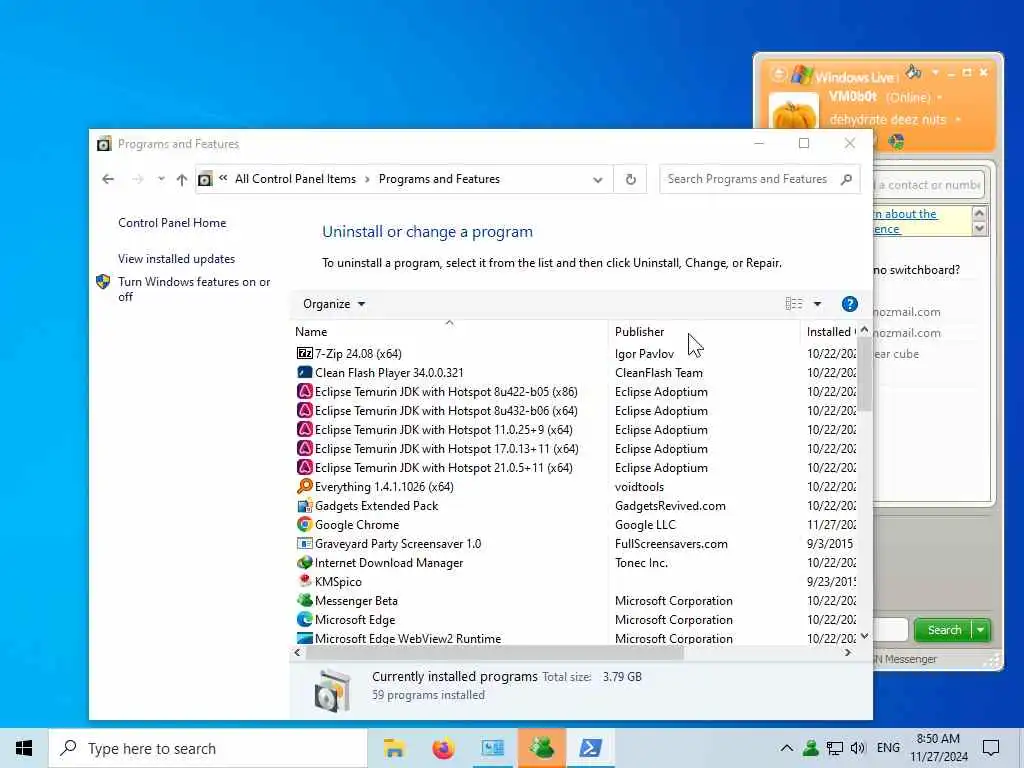Screen dimensions: 1024x768
Task: Open the 'about the' link in Messenger
Action: point(906,214)
